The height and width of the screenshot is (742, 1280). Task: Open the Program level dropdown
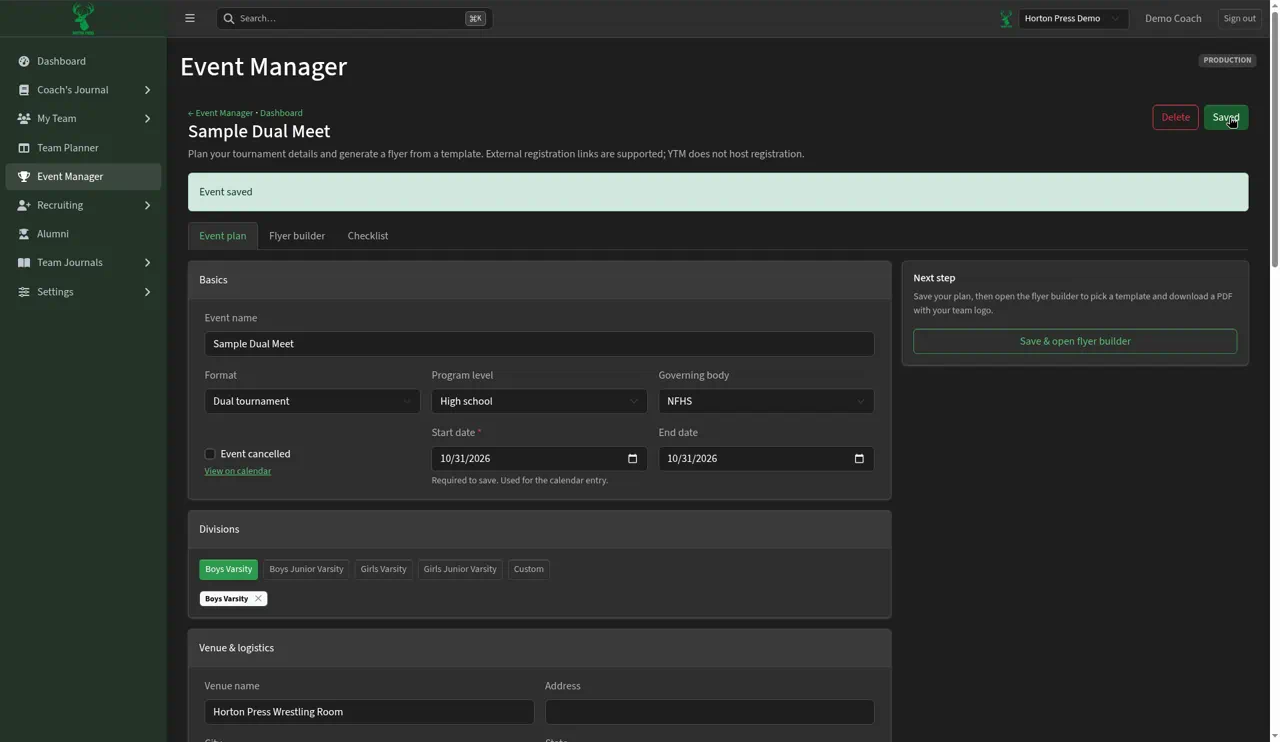539,401
